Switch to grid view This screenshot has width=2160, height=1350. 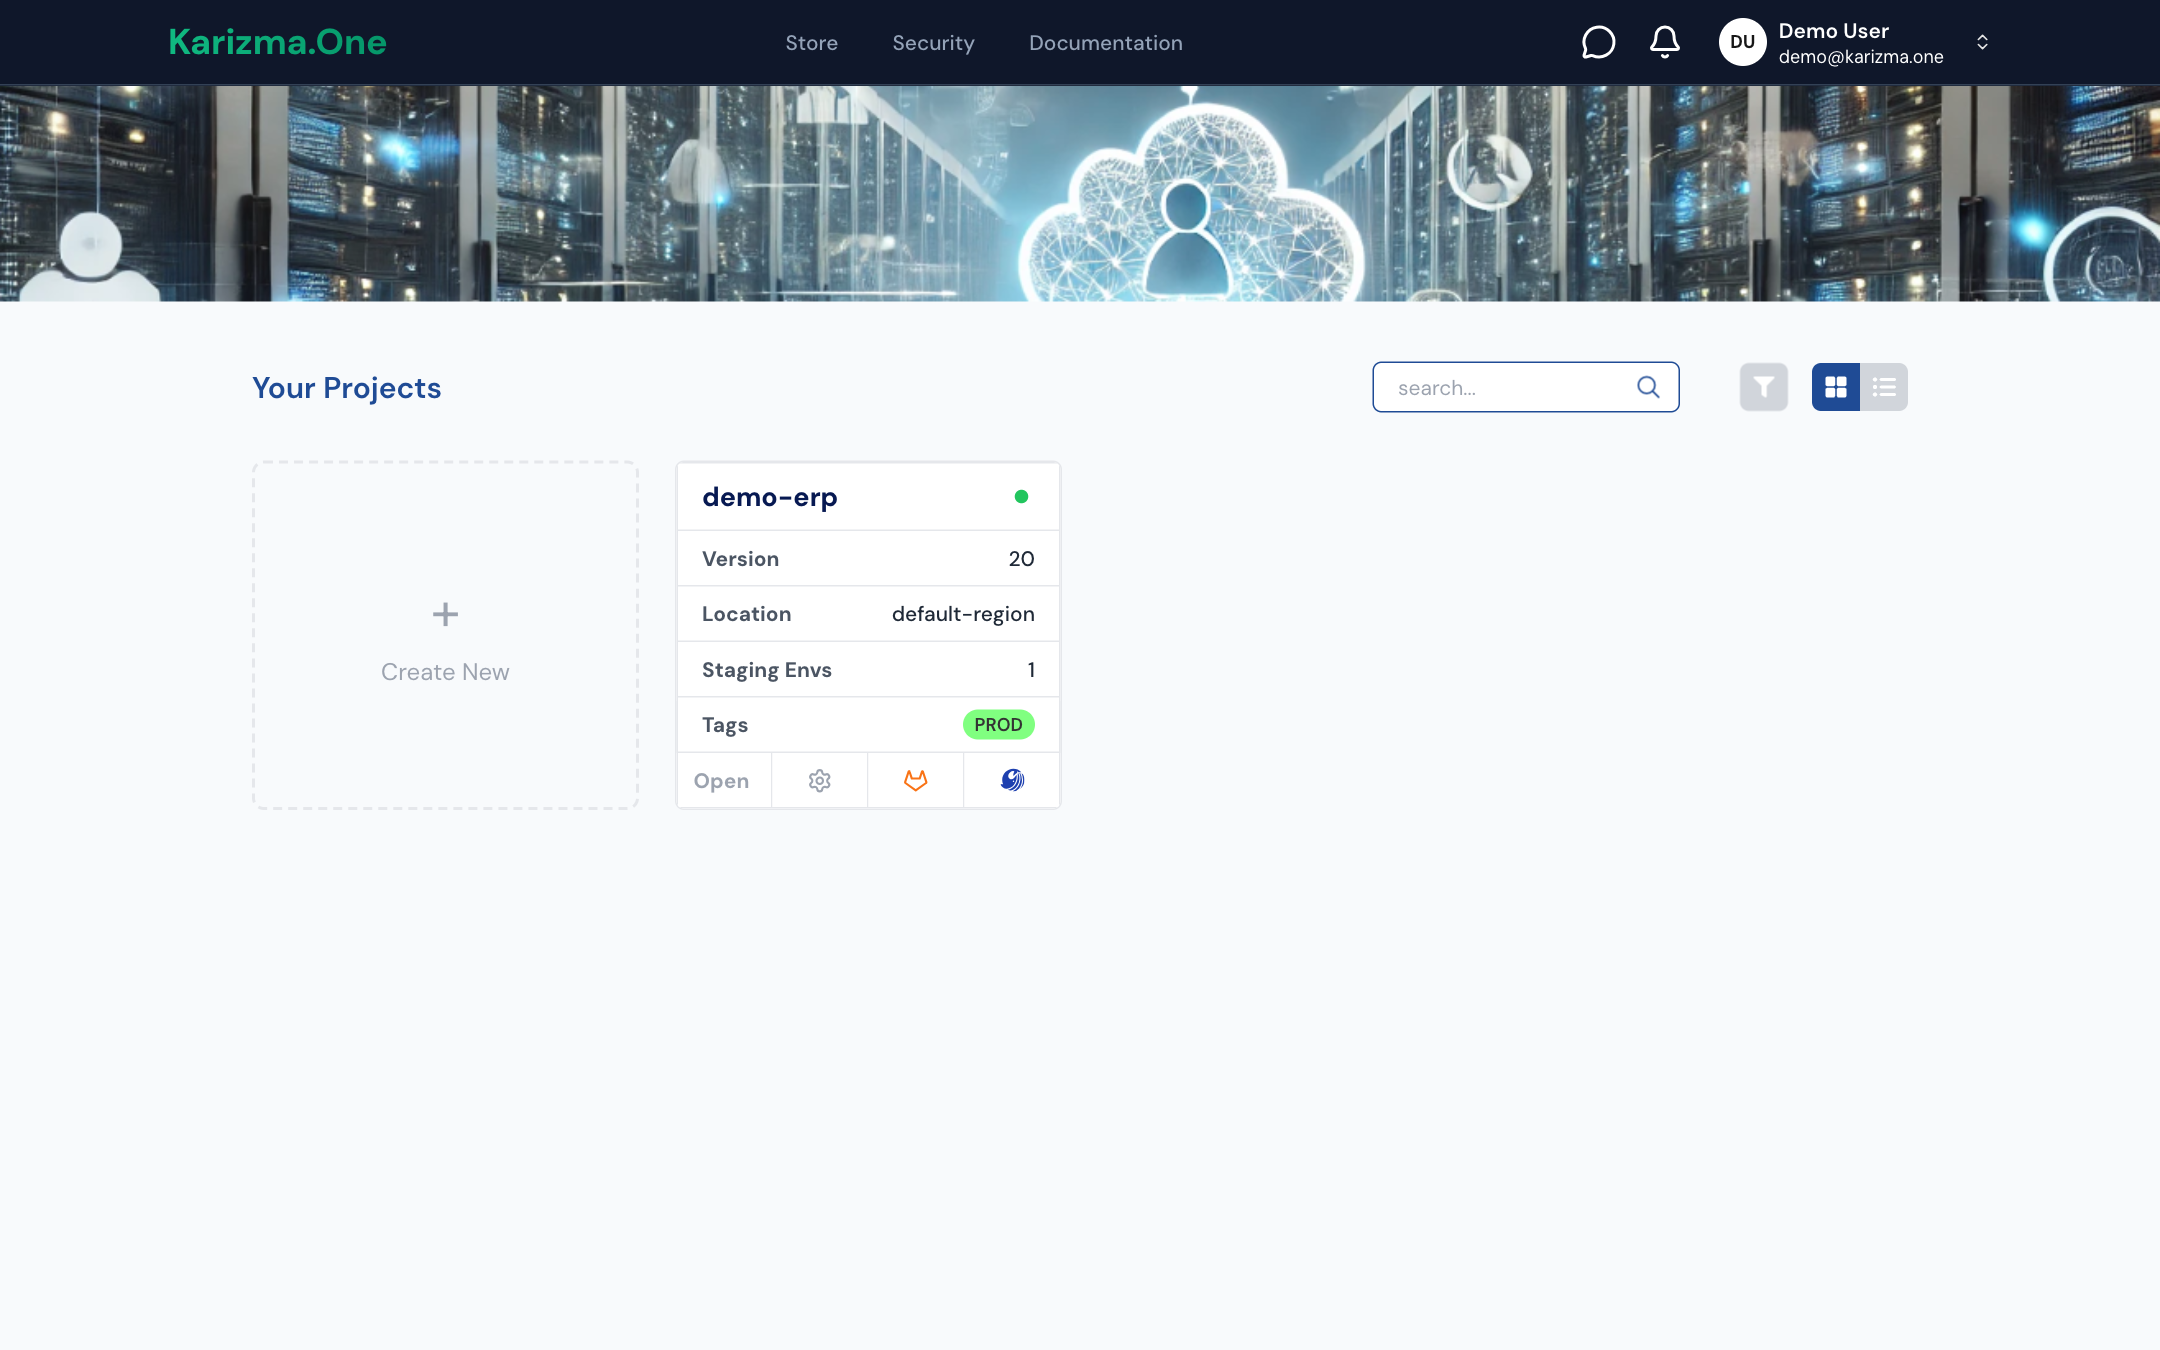point(1836,387)
